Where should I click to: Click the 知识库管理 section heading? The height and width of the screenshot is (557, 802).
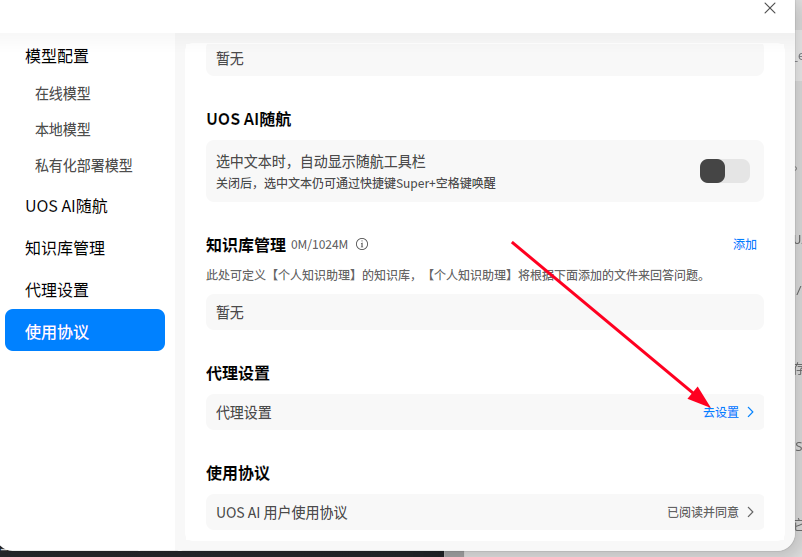[246, 246]
